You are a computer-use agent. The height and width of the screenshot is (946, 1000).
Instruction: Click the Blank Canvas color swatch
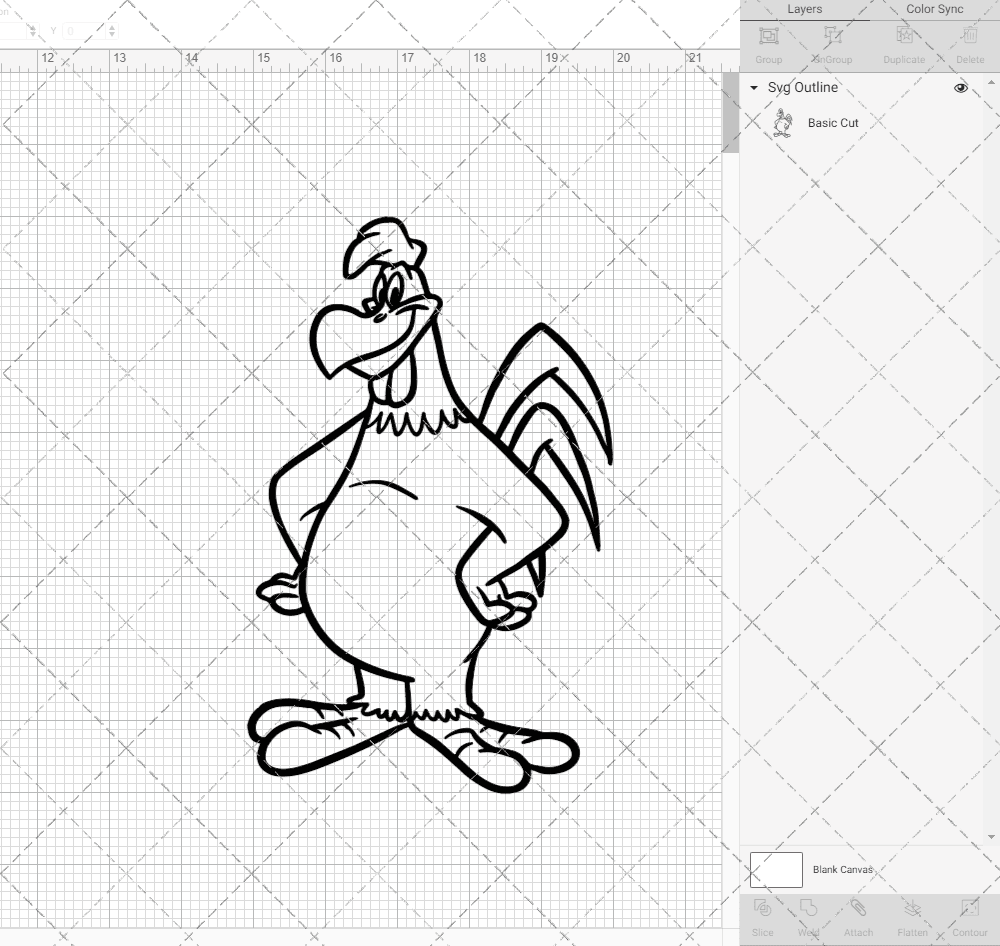click(x=776, y=869)
